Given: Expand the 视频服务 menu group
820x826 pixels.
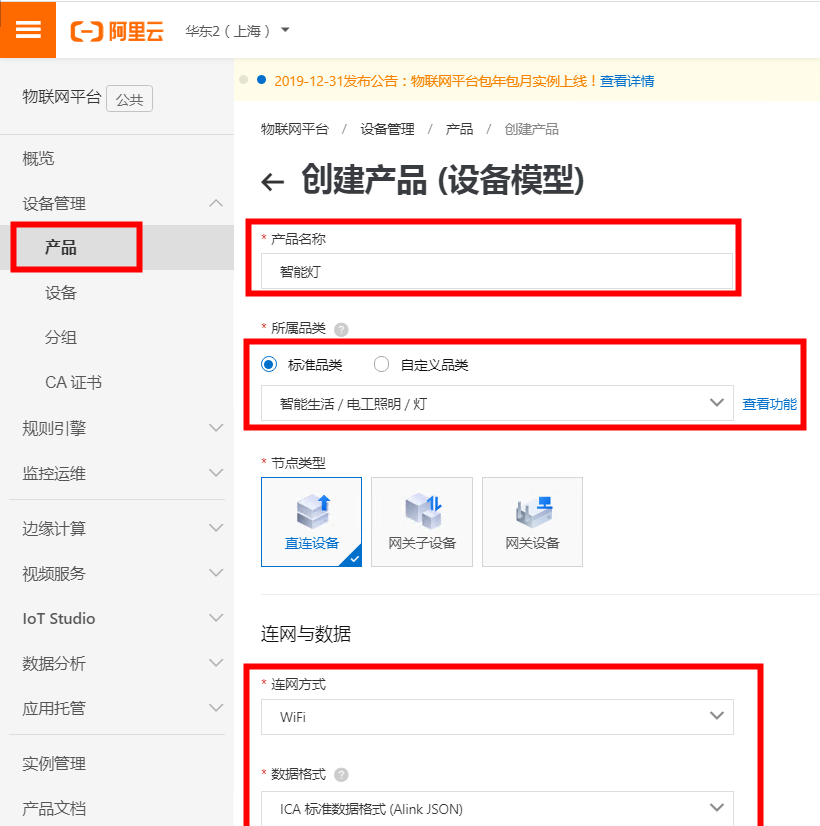Looking at the screenshot, I should [122, 573].
